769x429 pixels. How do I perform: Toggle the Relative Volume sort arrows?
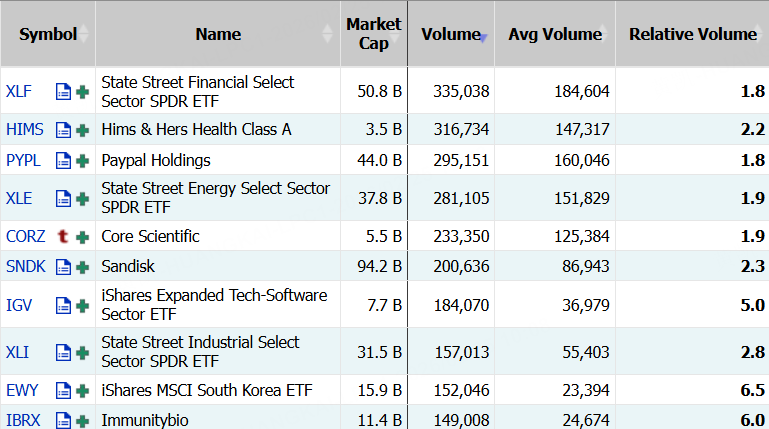coord(764,34)
